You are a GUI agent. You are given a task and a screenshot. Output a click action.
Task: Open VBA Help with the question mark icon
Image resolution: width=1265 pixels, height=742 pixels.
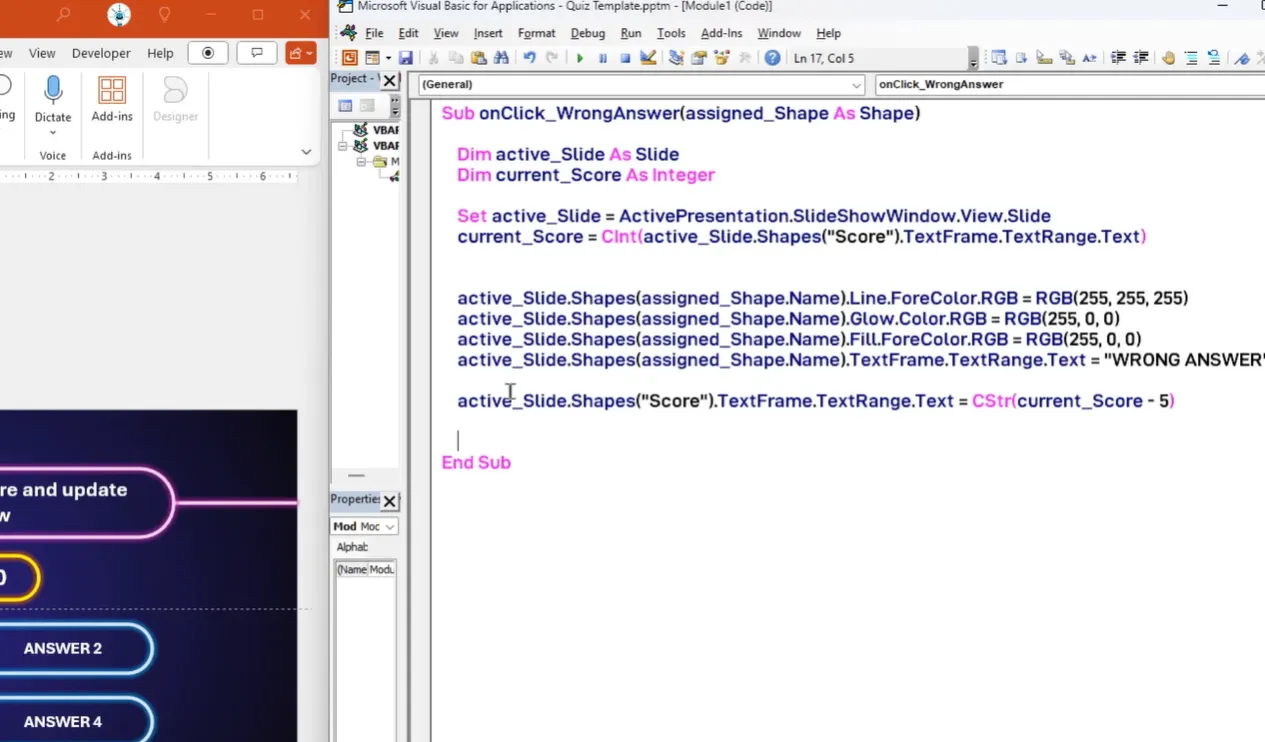[772, 58]
